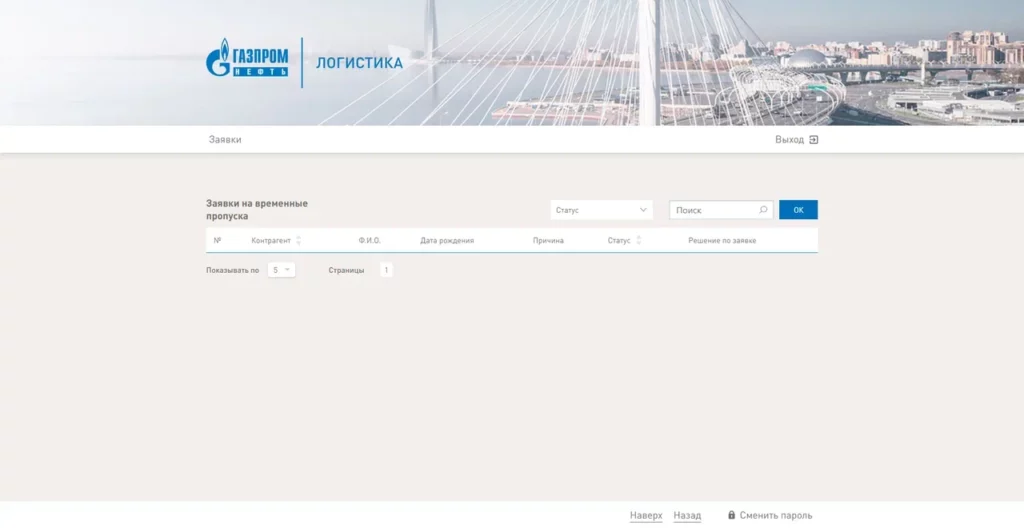This screenshot has height=529, width=1024.
Task: Click the Причина column header
Action: [x=548, y=240]
